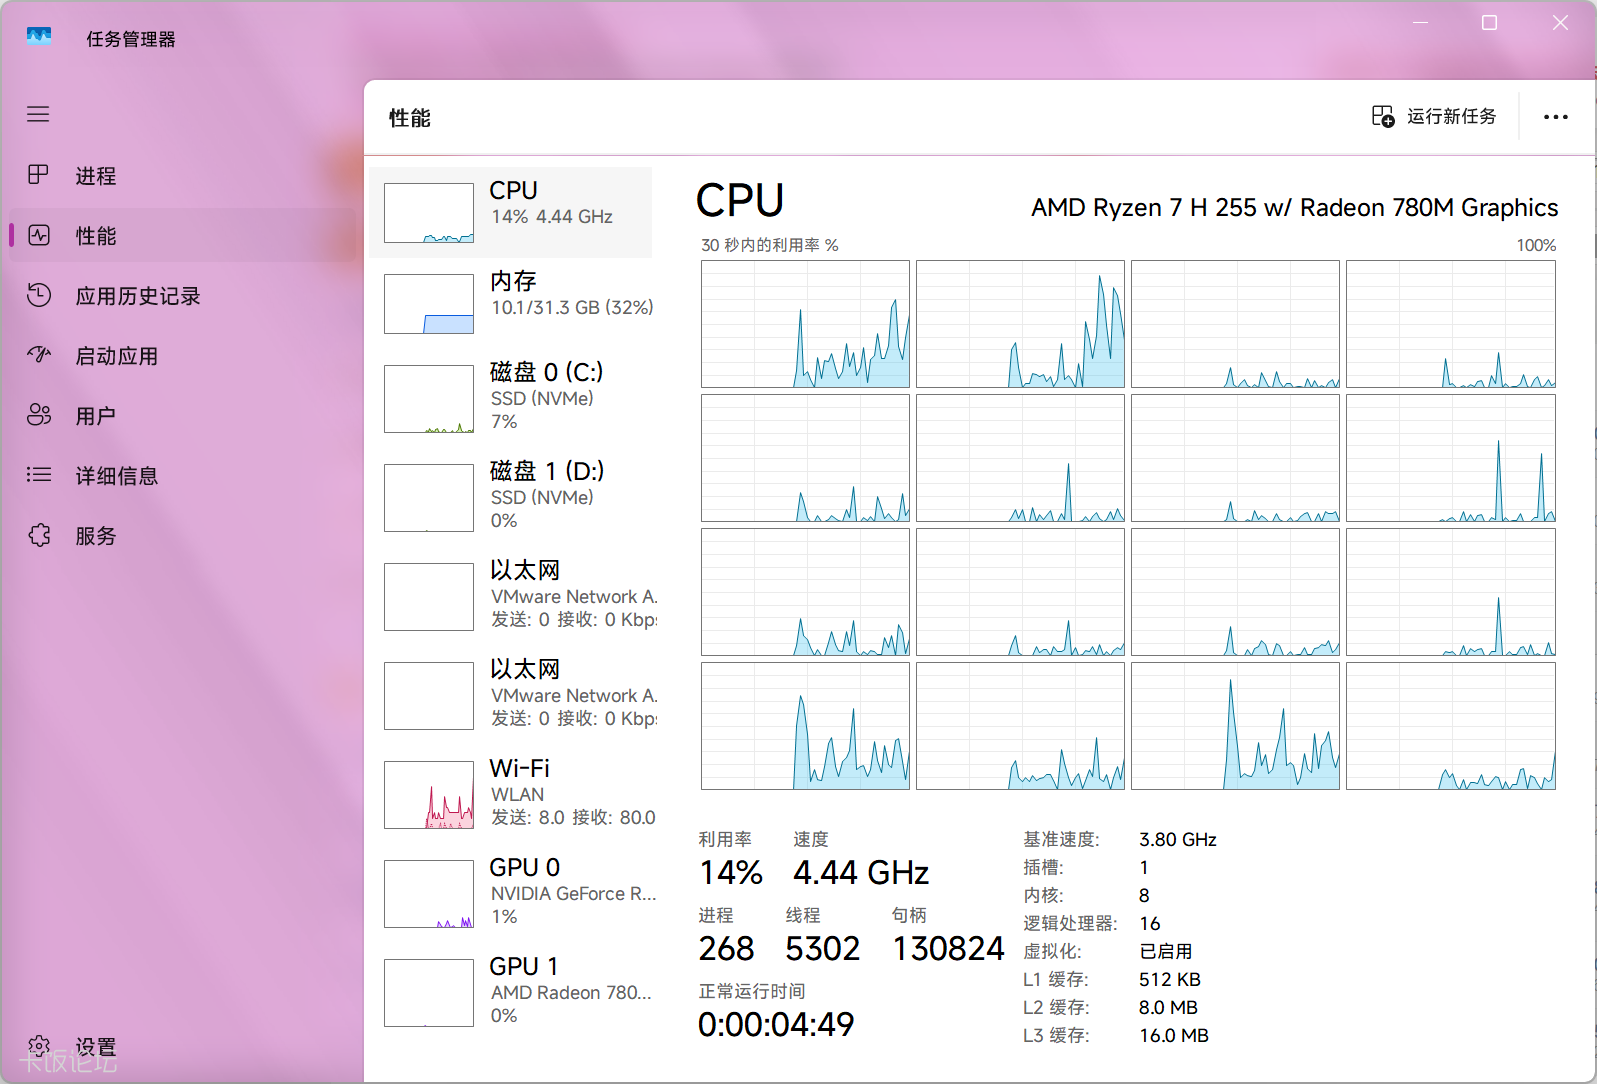Open the 用户 users icon
This screenshot has height=1084, width=1597.
point(39,415)
